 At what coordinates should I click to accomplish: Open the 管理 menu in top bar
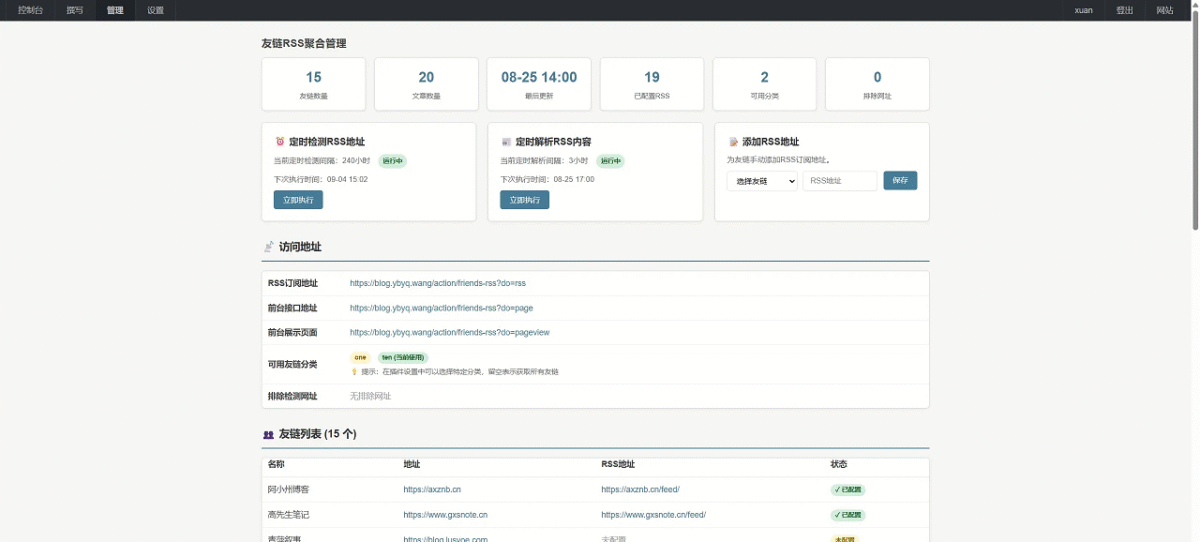[115, 10]
